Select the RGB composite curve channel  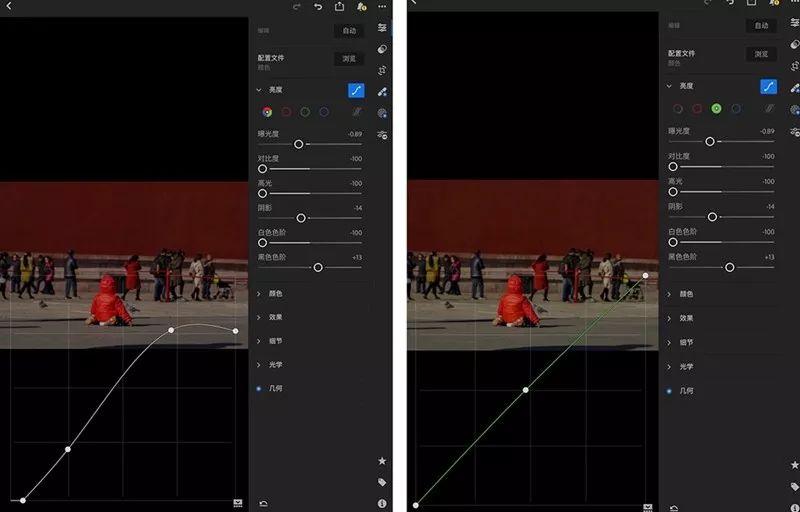tap(267, 112)
